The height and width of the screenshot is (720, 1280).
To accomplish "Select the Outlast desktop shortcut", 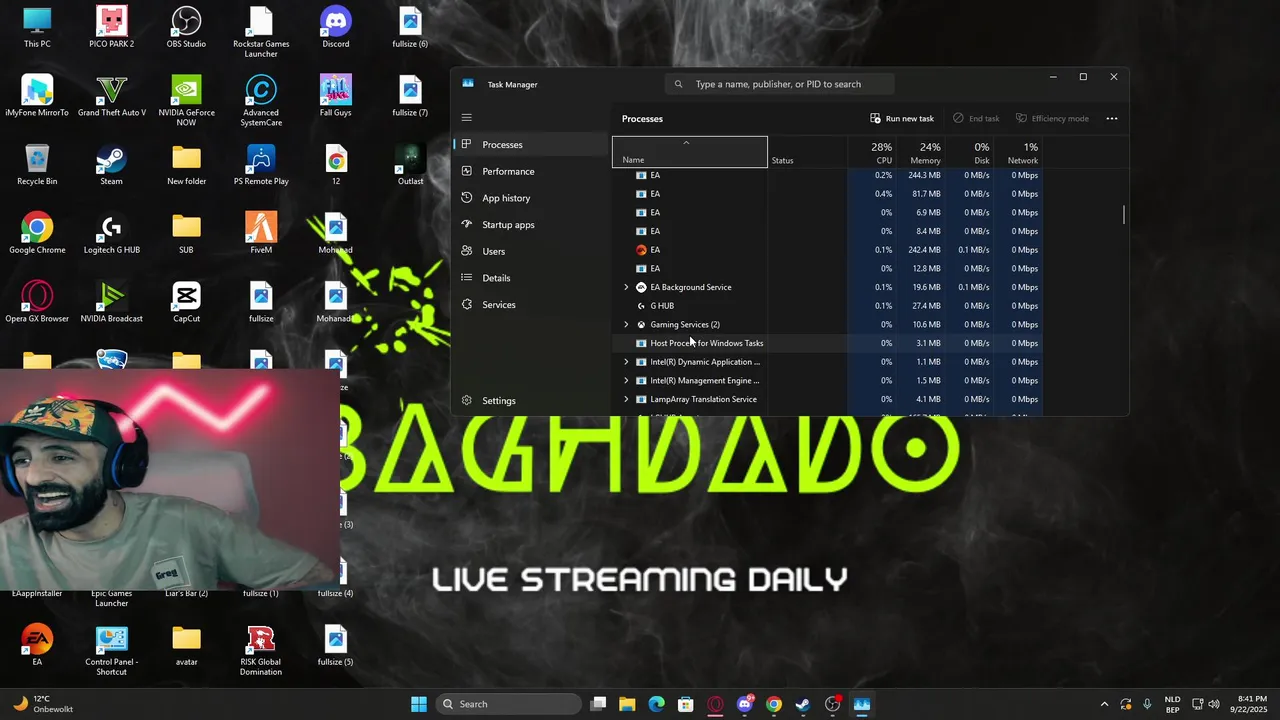I will point(410,165).
